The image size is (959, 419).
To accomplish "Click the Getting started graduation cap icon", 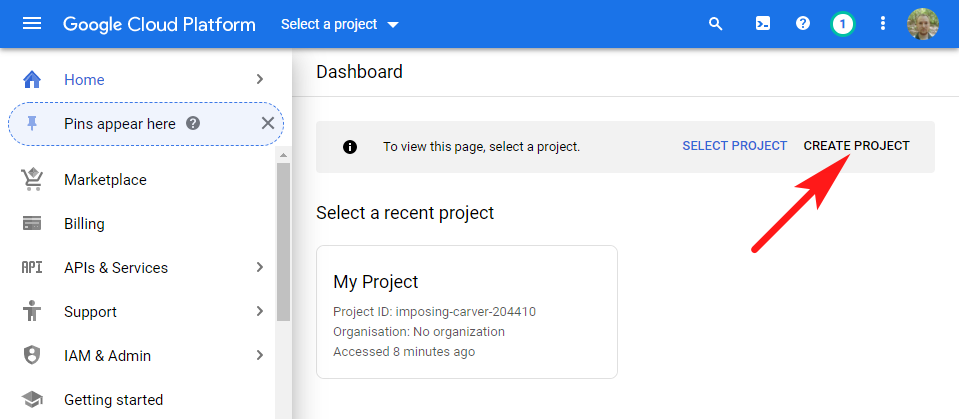I will 32,399.
